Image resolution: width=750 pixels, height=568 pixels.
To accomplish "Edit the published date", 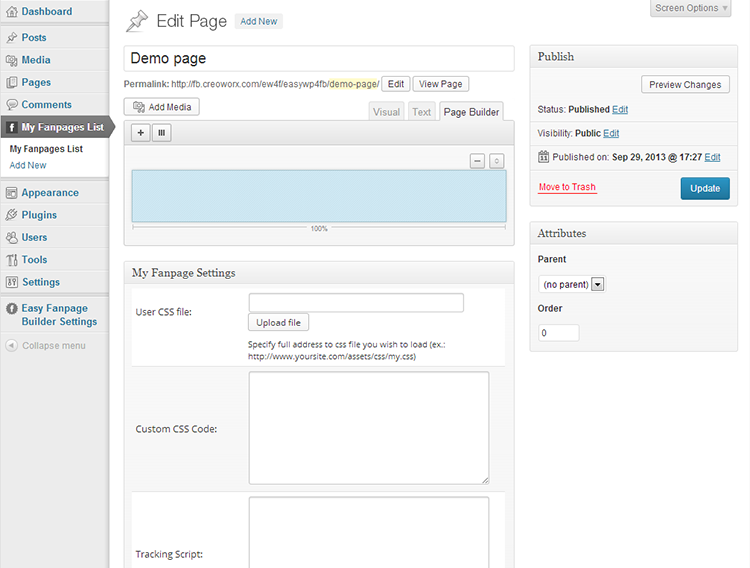I will click(712, 157).
